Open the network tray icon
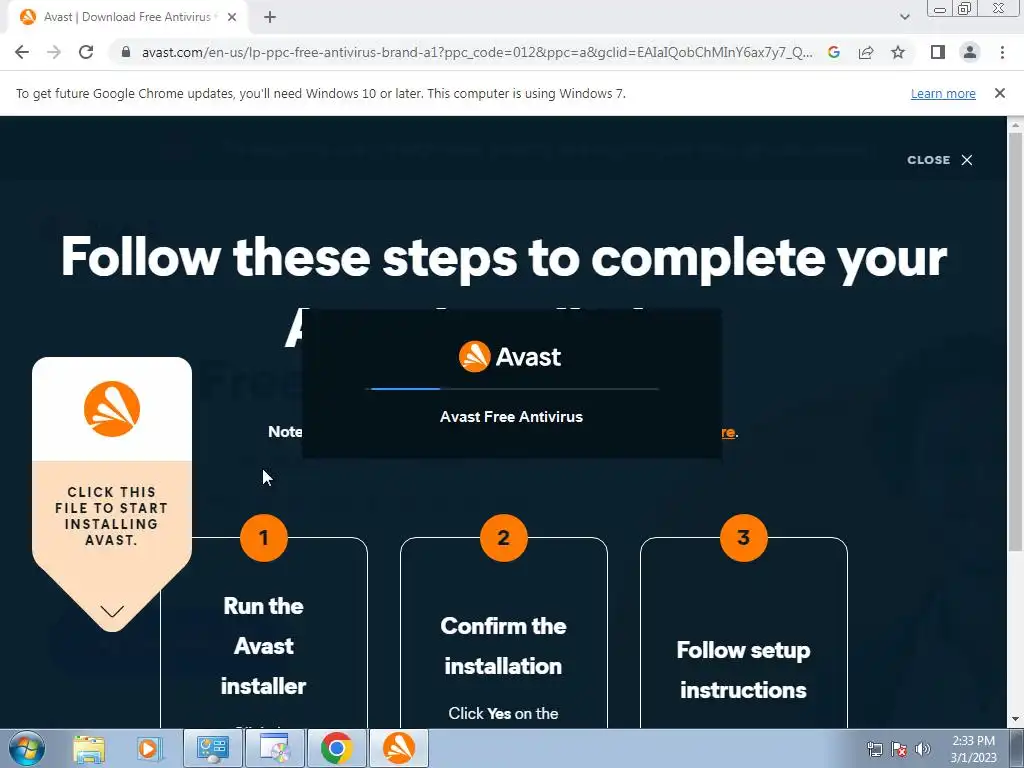The height and width of the screenshot is (768, 1024). point(874,749)
